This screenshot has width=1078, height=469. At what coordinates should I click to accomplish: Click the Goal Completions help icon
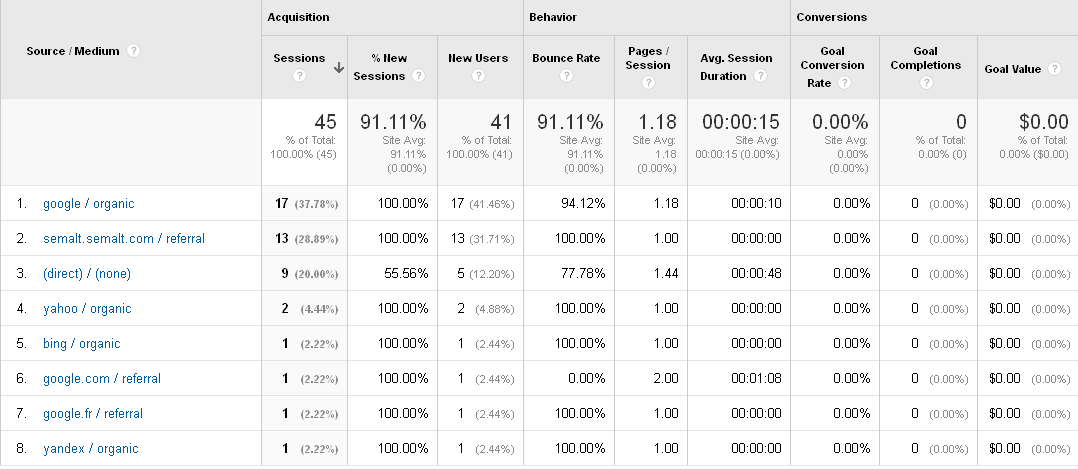926,83
